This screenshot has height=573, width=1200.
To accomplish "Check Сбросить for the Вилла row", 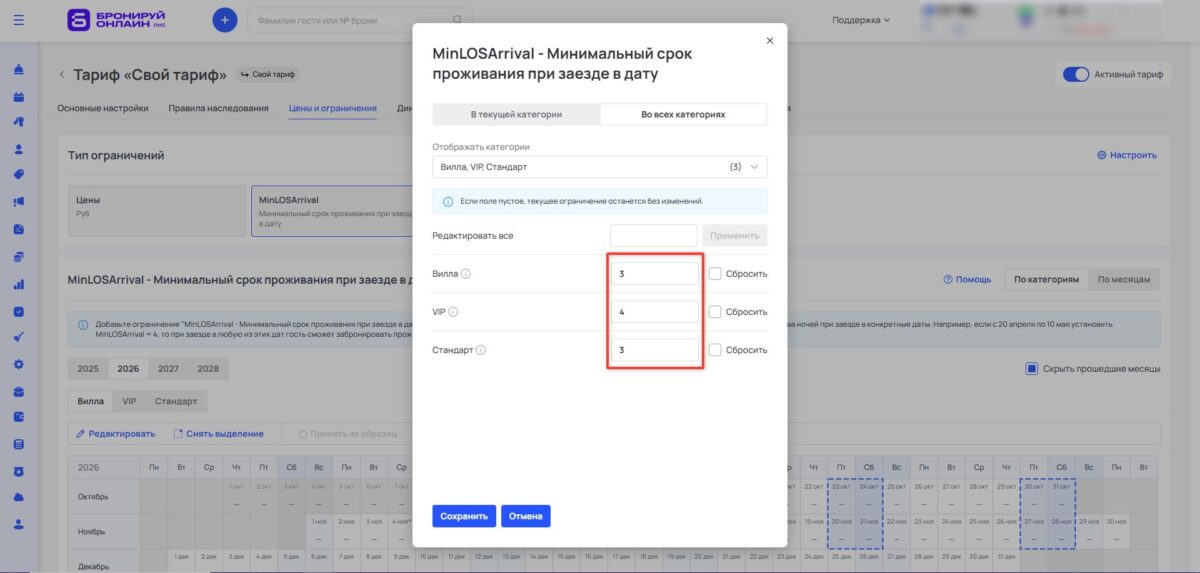I will tap(715, 273).
